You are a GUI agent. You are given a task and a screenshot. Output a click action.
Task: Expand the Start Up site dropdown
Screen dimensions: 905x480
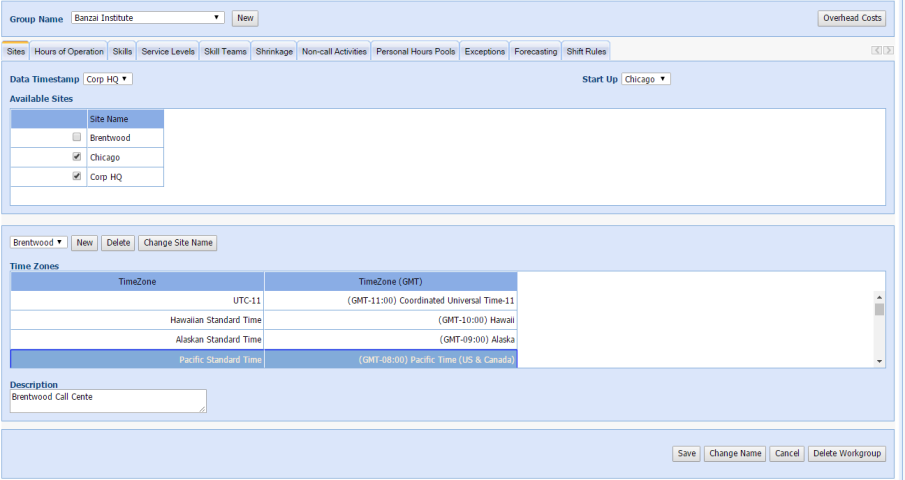point(646,79)
